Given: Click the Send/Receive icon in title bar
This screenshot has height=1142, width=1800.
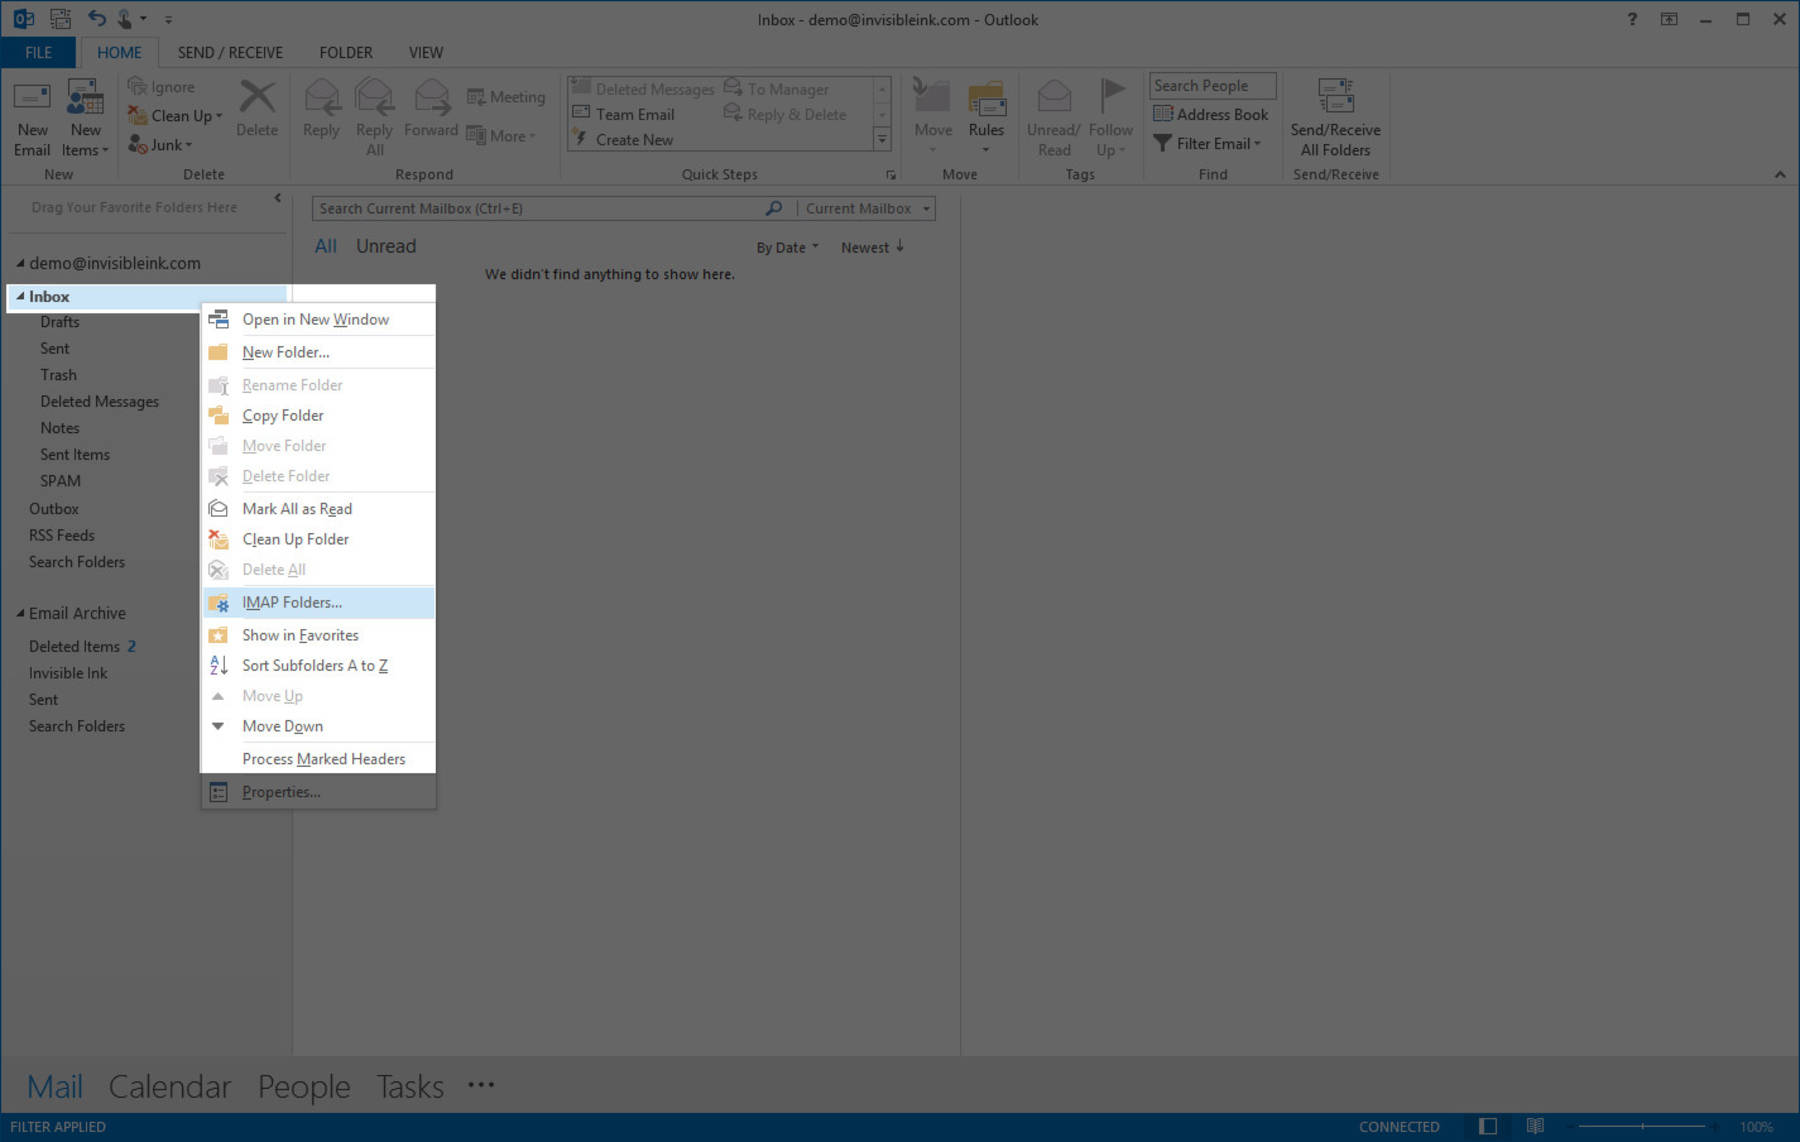Looking at the screenshot, I should [x=60, y=18].
